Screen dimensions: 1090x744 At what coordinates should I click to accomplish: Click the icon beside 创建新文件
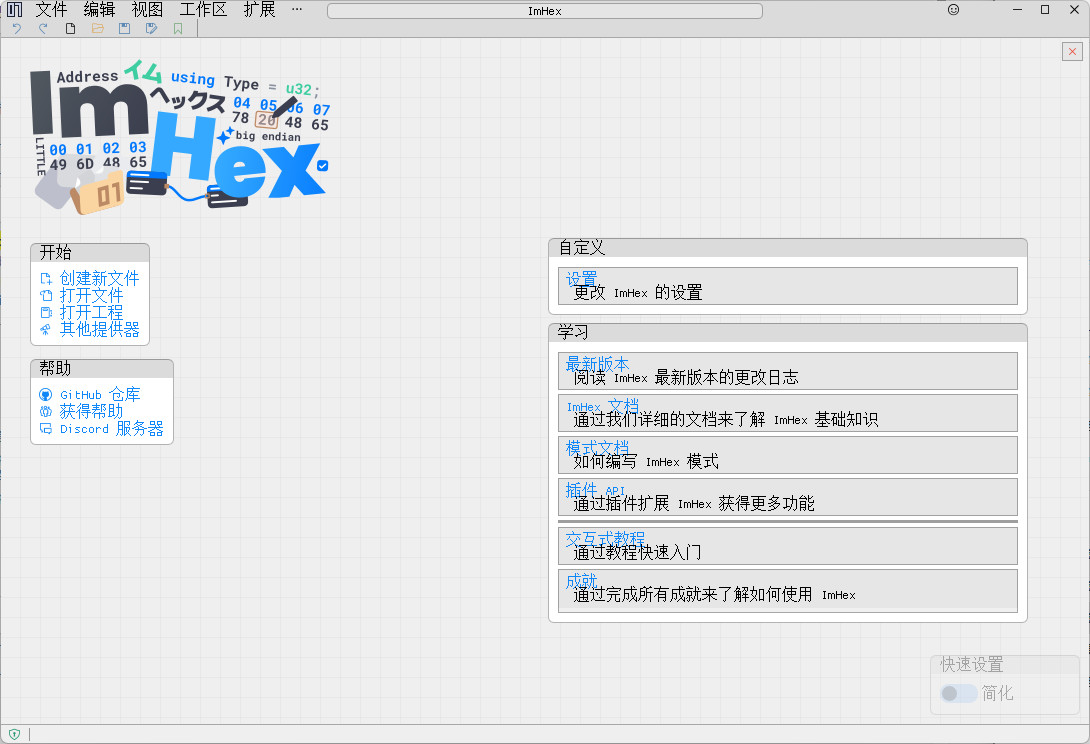pyautogui.click(x=46, y=279)
